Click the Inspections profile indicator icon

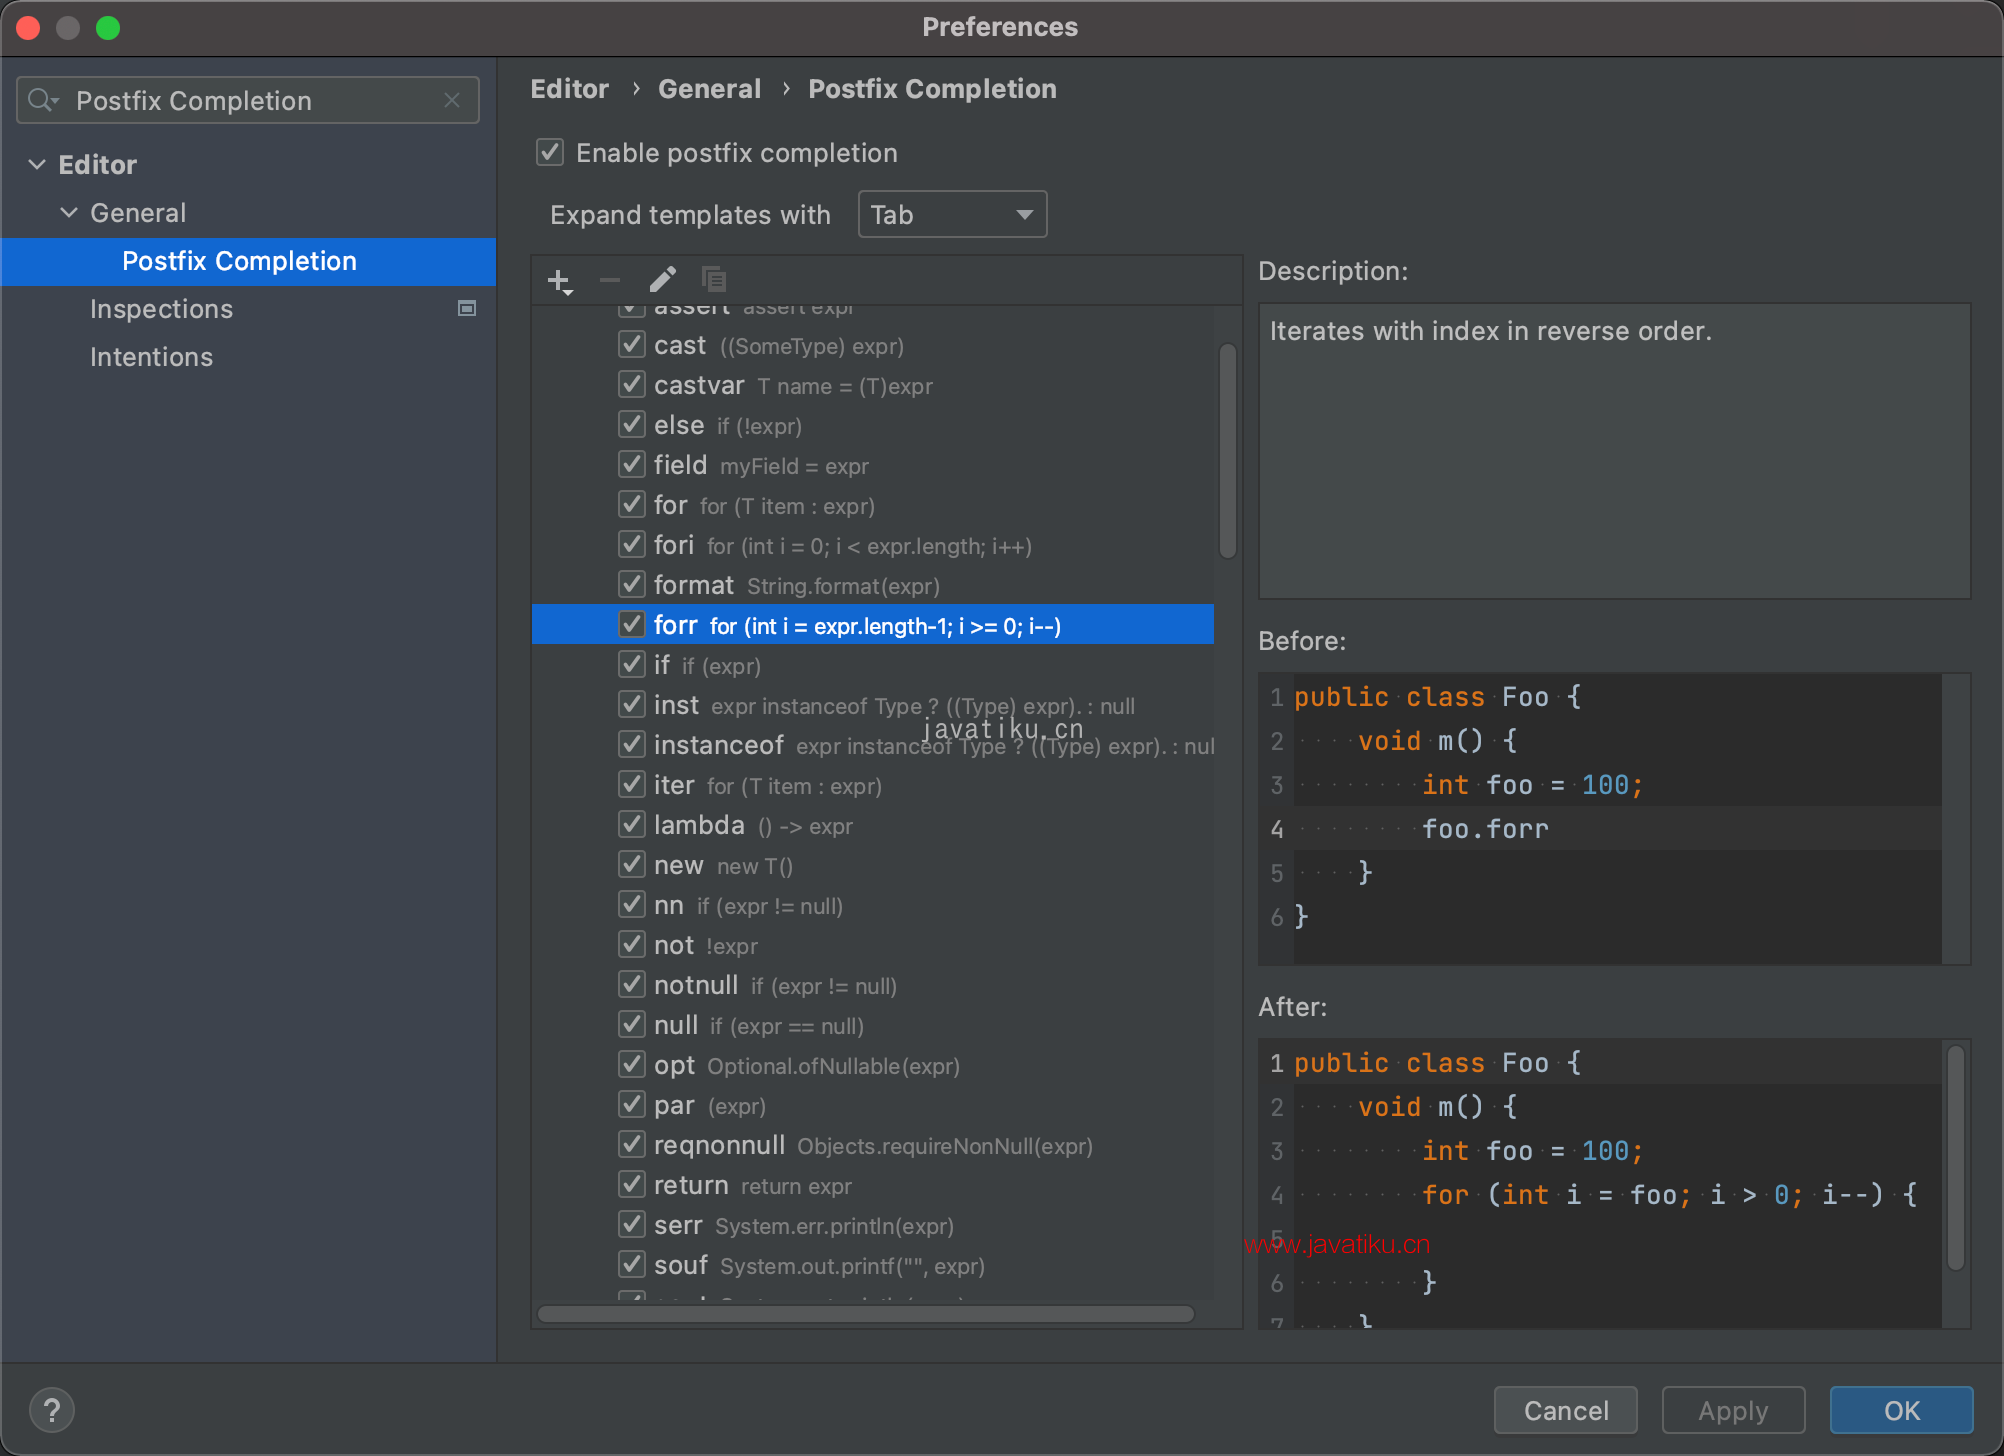466,308
